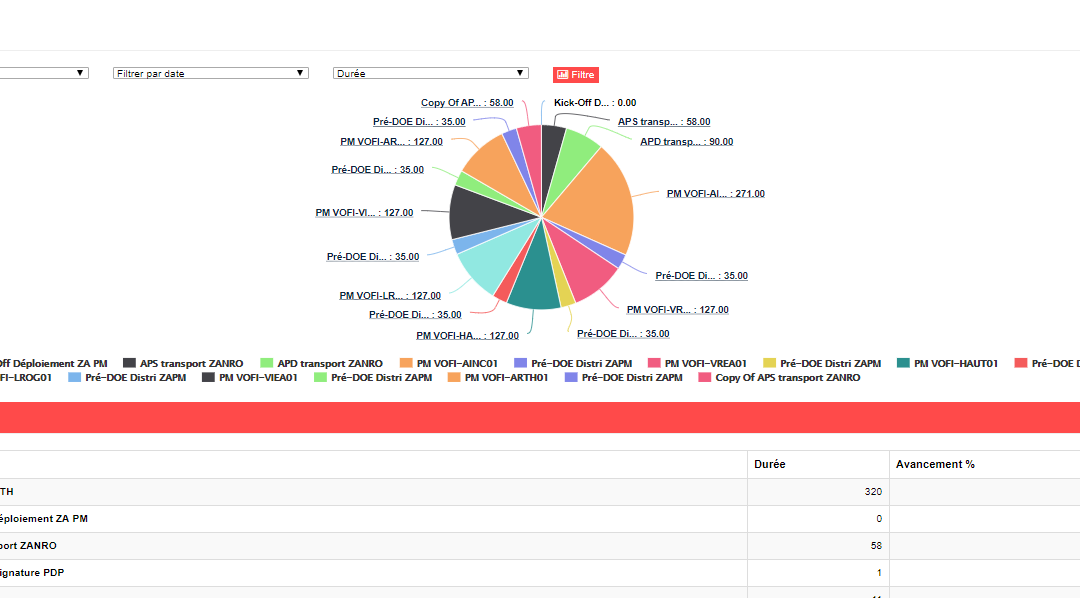Click the table's Durée cell showing 58
Viewport: 1080px width, 598px height.
click(818, 546)
